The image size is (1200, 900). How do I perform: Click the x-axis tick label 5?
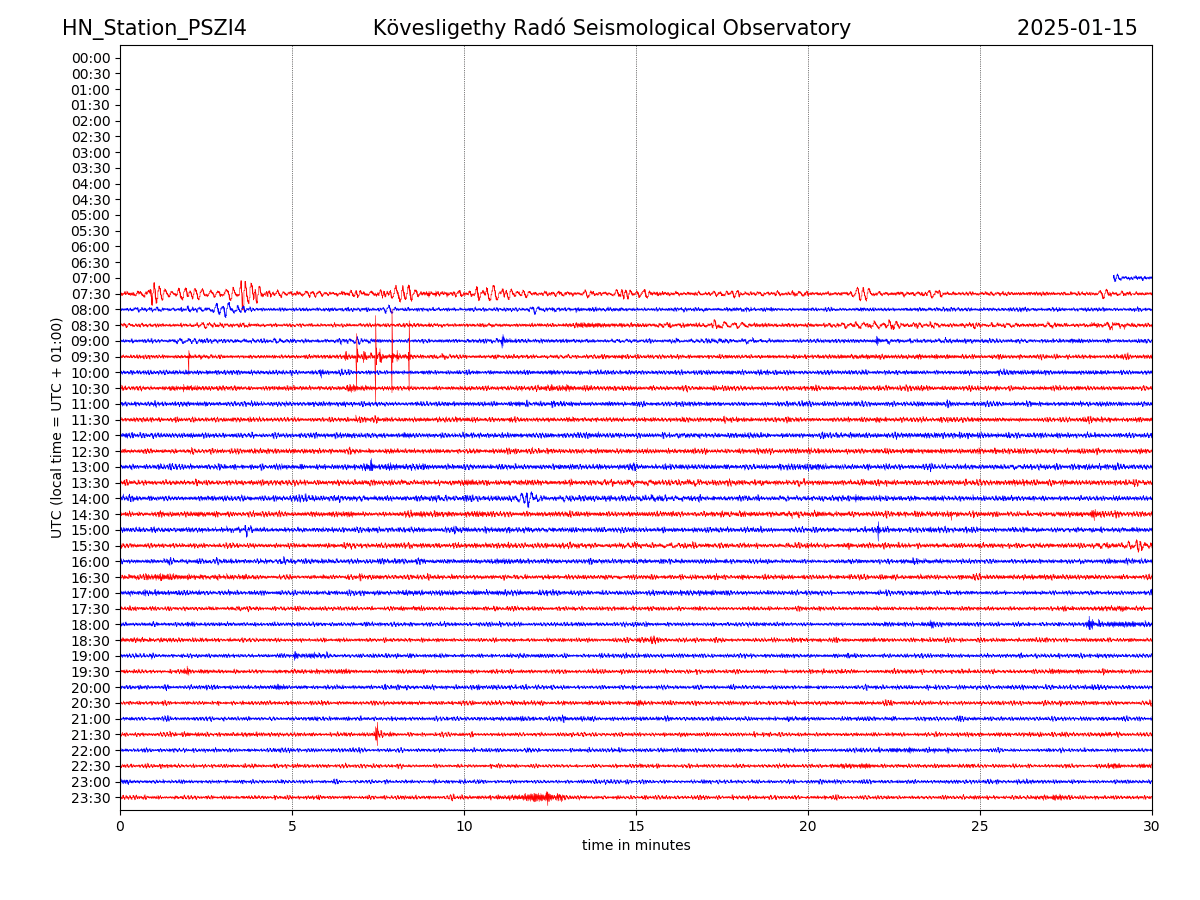coord(292,827)
